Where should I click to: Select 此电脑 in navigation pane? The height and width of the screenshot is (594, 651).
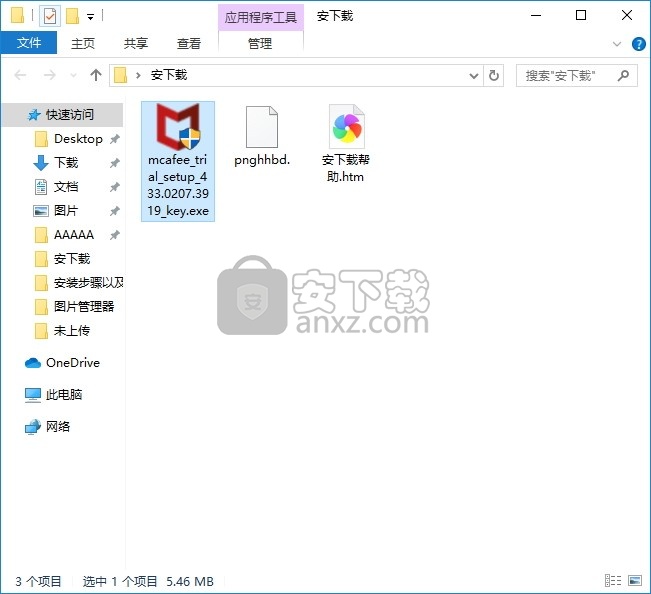click(x=64, y=394)
